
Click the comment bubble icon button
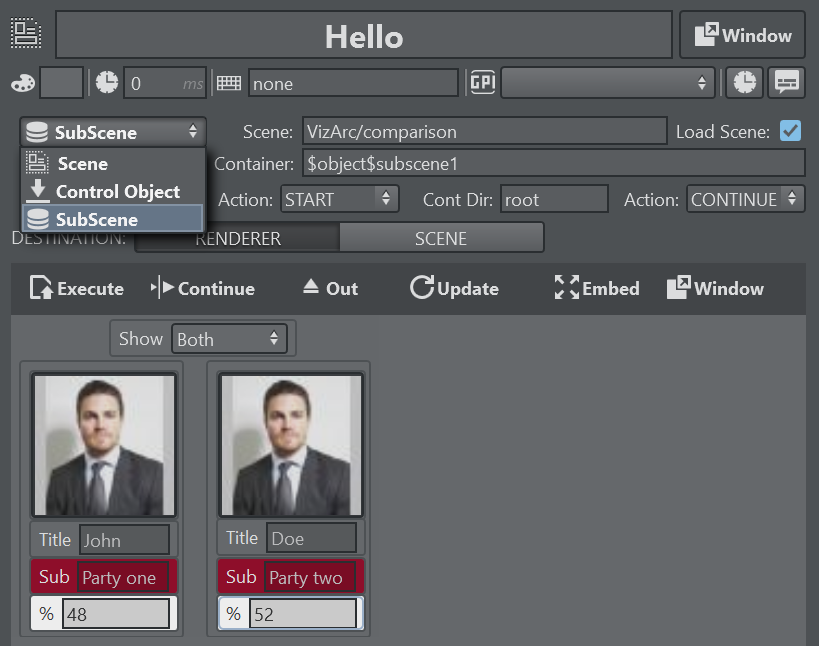pyautogui.click(x=787, y=83)
